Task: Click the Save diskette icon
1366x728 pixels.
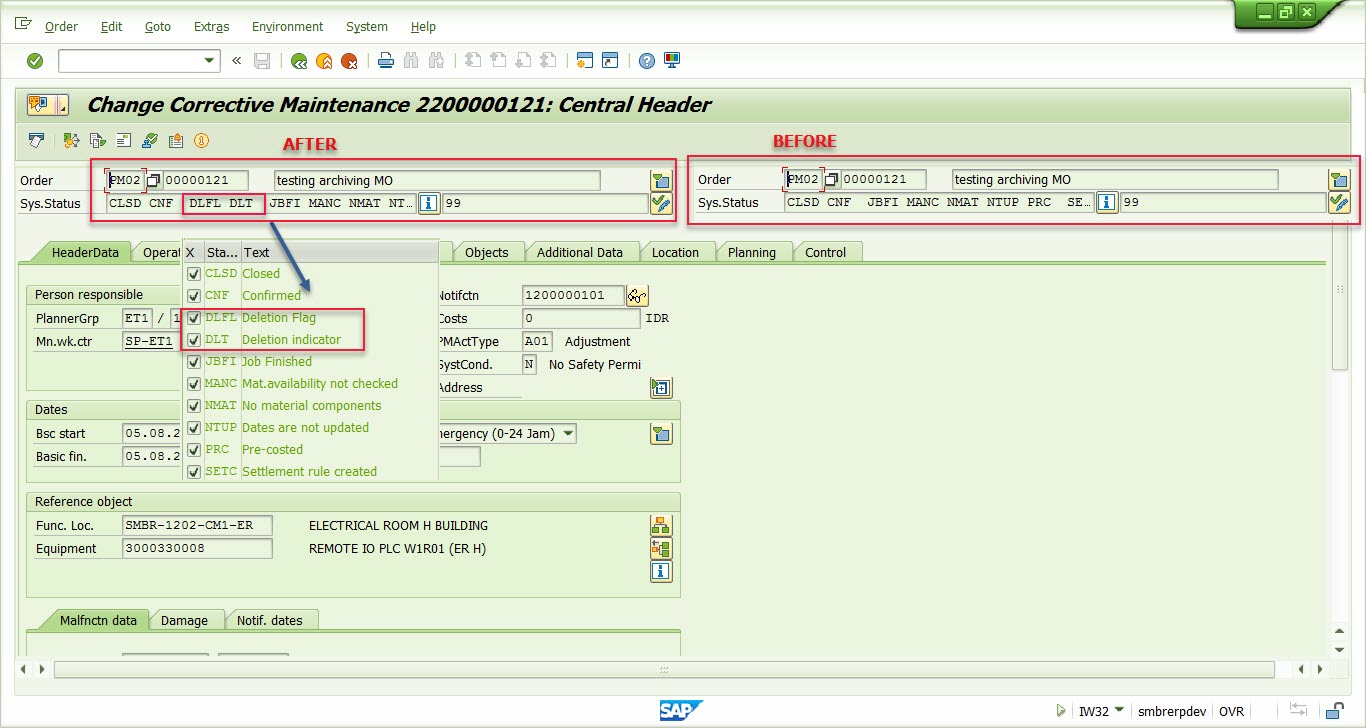Action: [262, 61]
